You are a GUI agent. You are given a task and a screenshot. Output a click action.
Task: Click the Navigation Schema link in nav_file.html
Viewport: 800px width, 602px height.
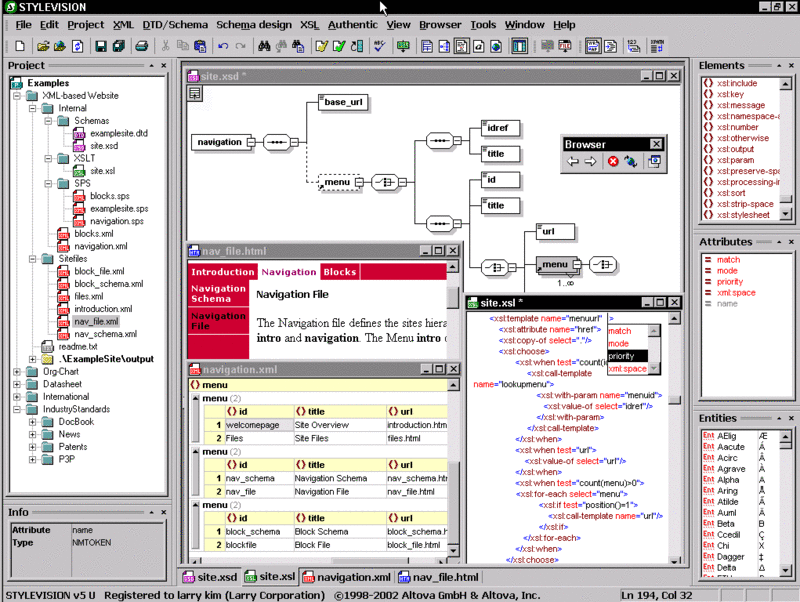tap(218, 293)
